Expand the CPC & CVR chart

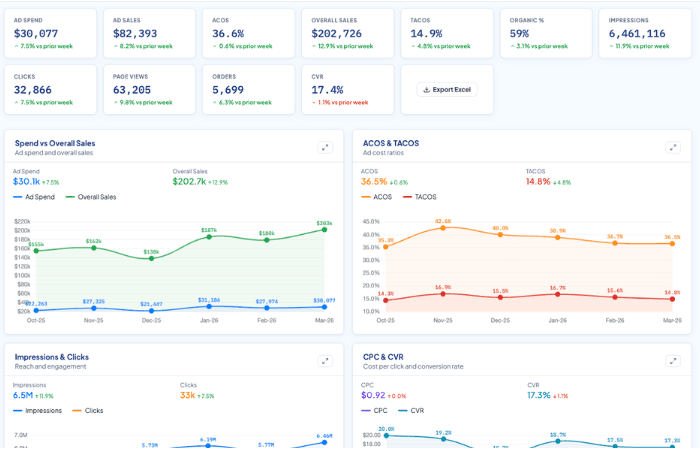pyautogui.click(x=673, y=361)
